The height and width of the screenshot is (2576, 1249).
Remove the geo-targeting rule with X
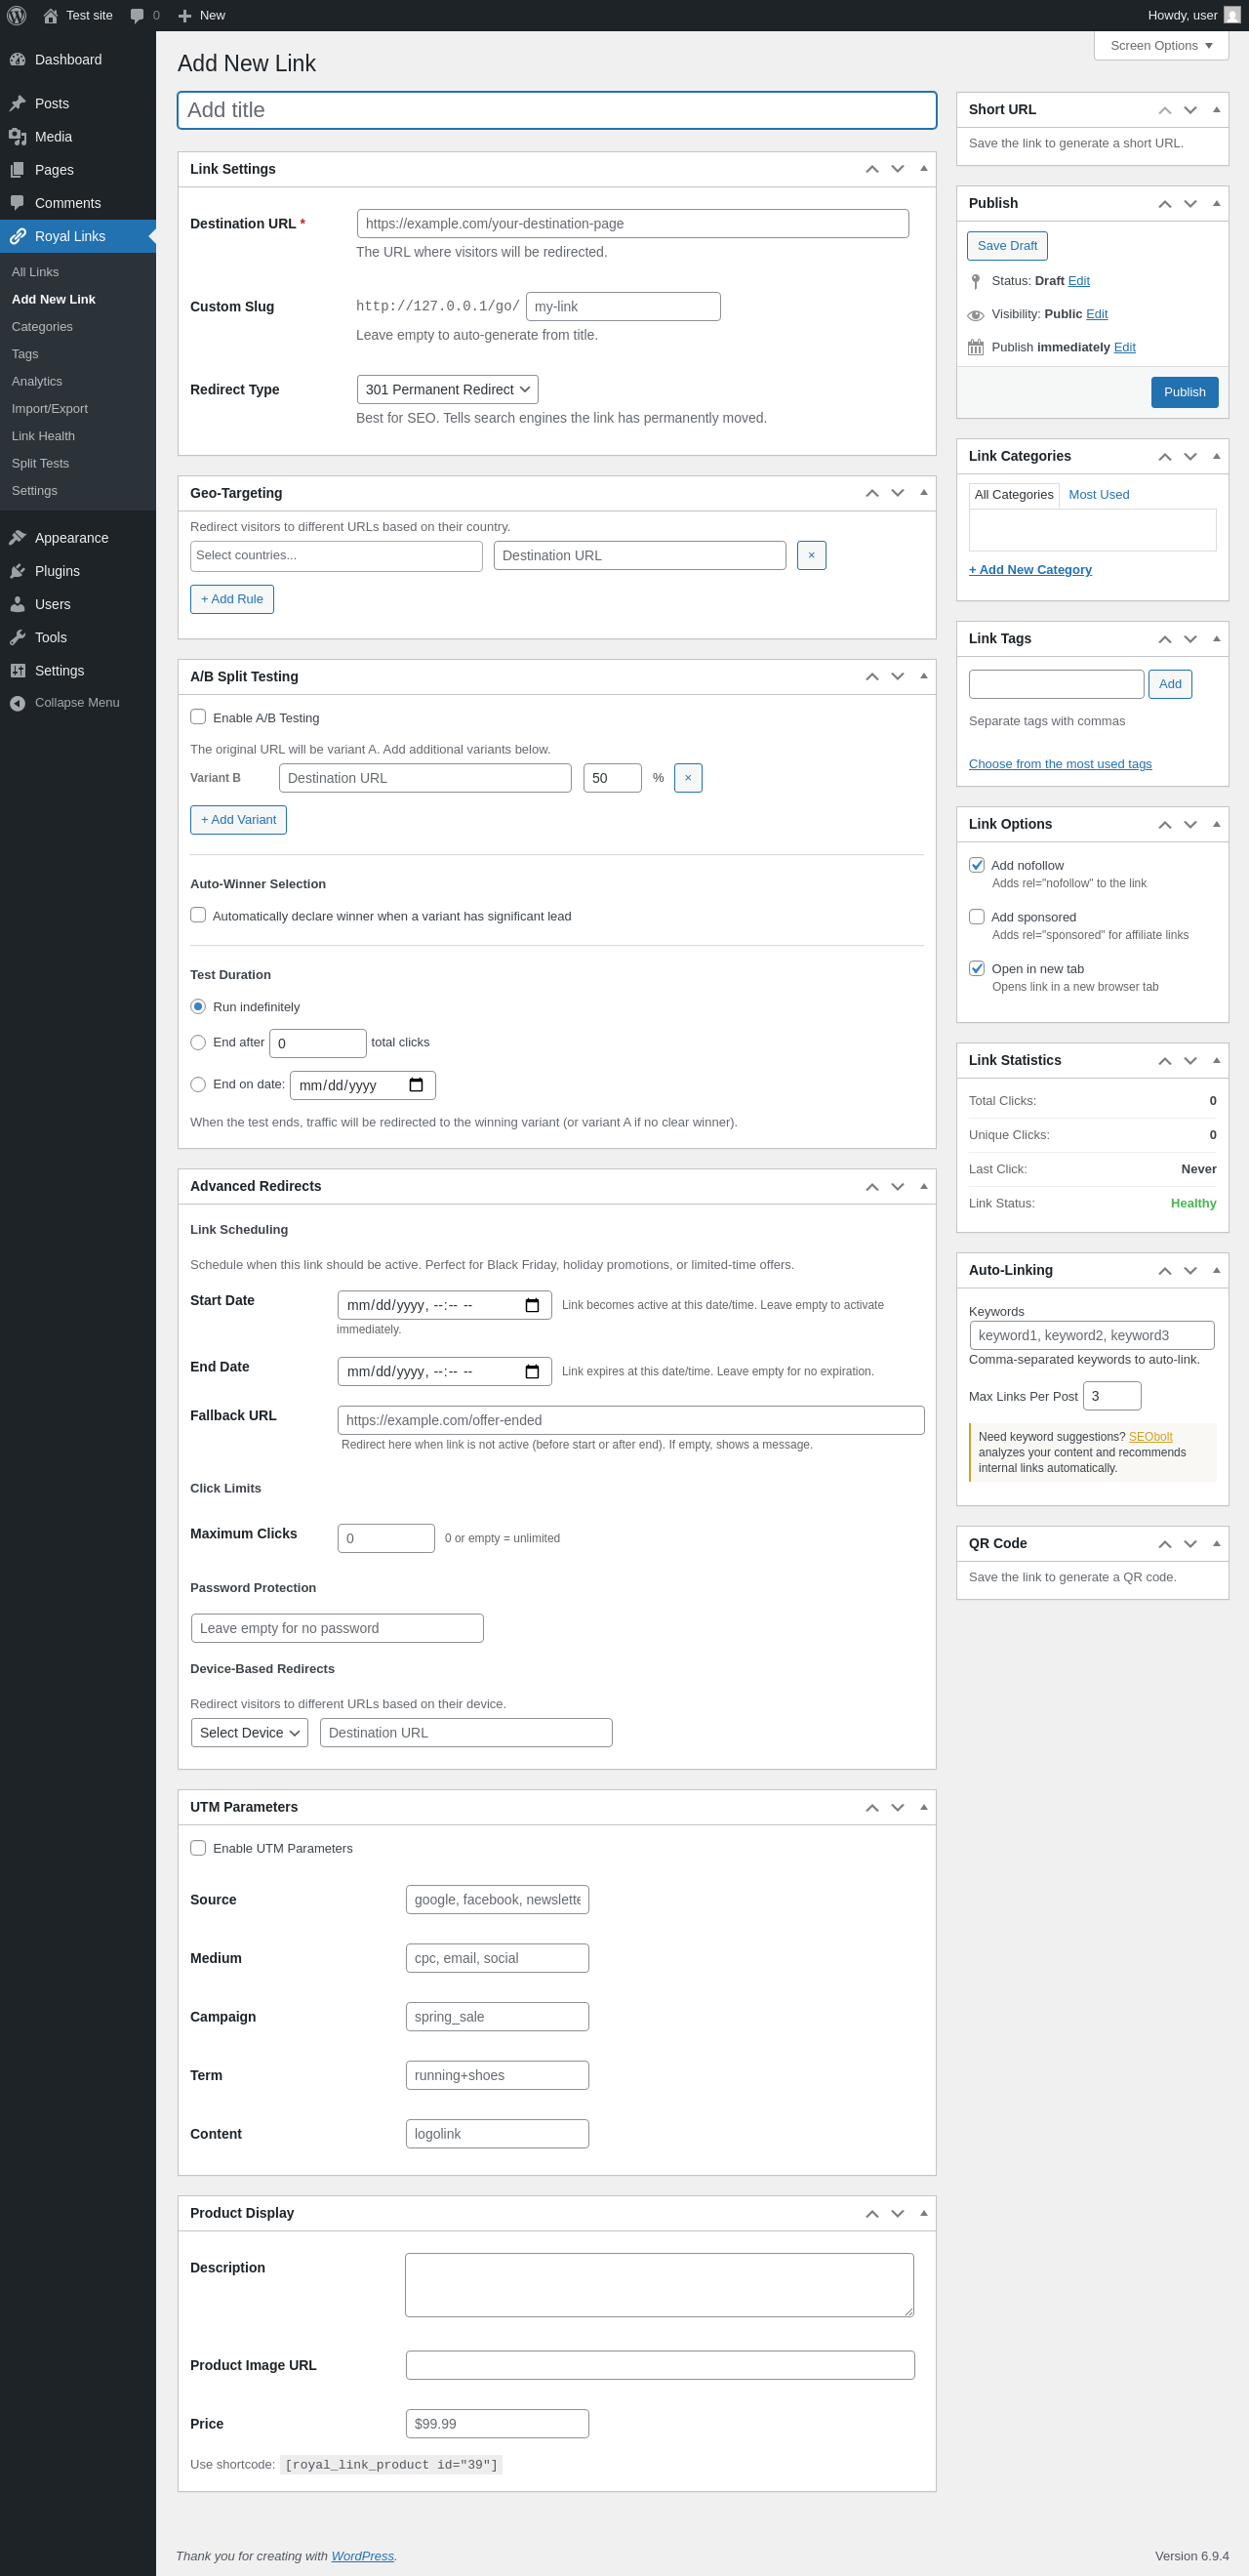(x=811, y=556)
